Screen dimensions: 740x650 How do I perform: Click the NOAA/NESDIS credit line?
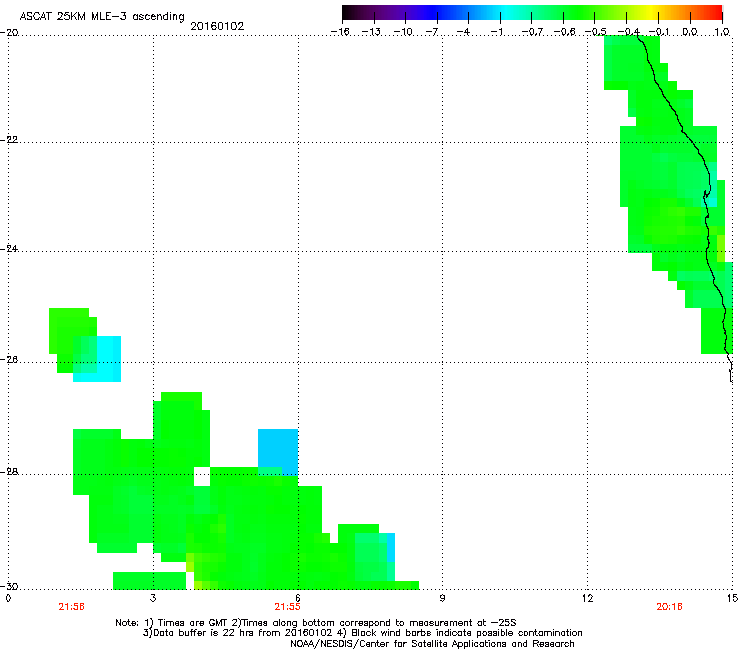point(432,644)
